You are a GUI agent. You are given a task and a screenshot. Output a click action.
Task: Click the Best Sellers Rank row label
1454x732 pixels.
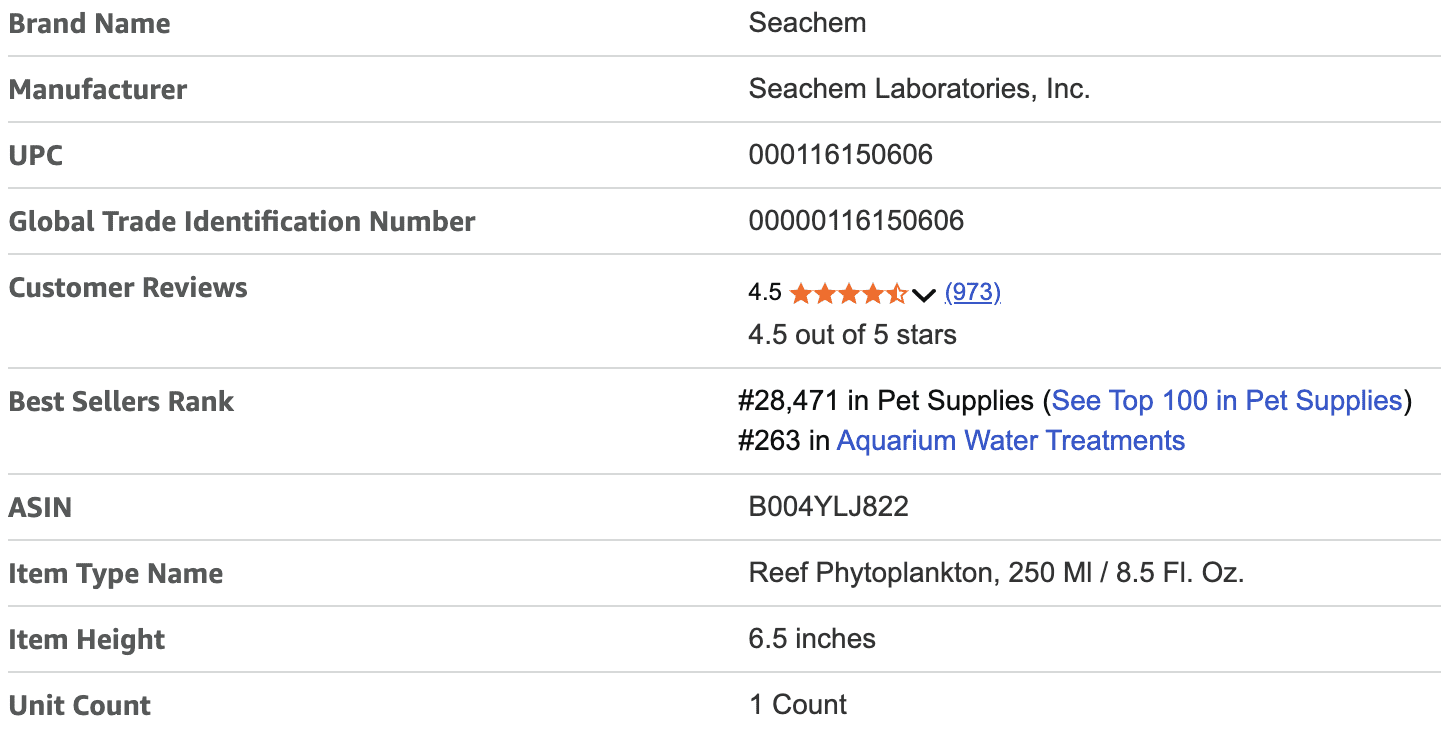click(121, 402)
